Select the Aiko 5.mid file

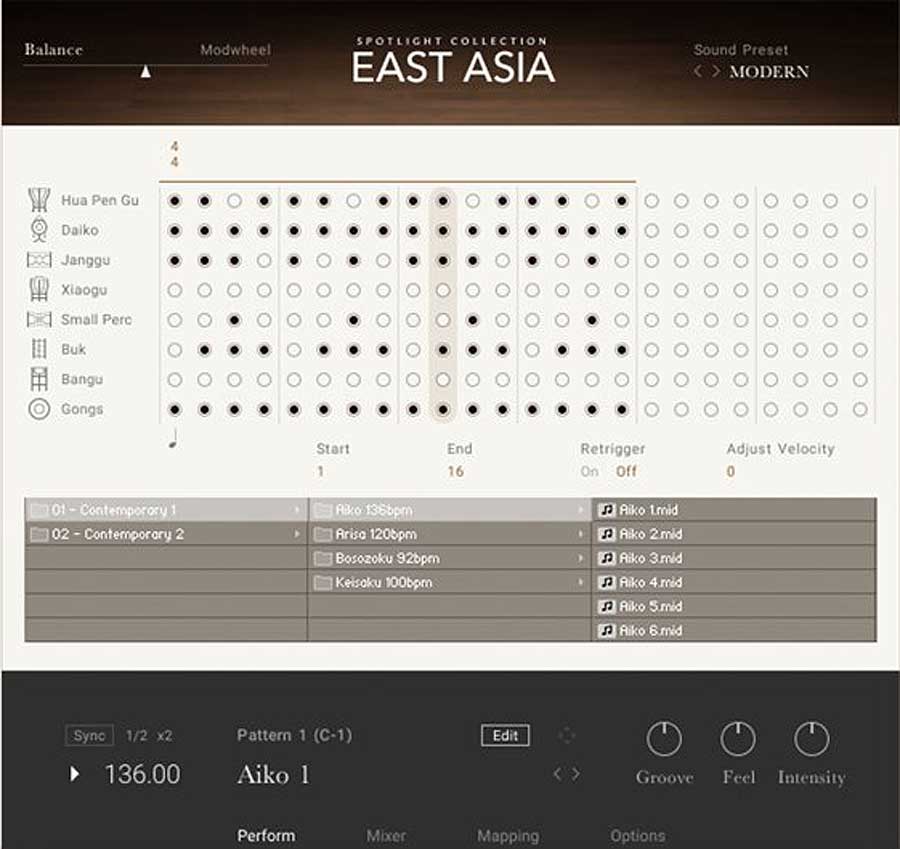tap(734, 606)
